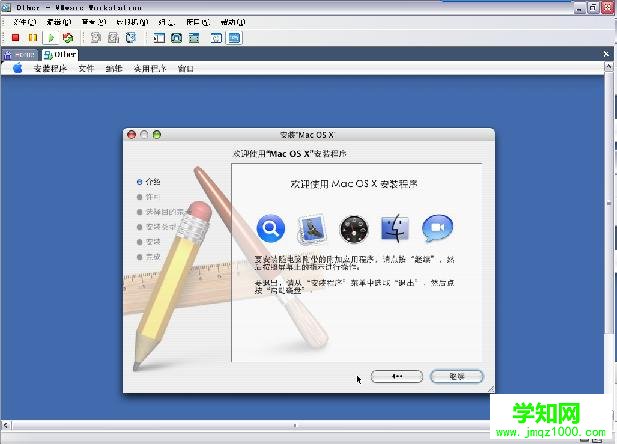Open the Mac 编辑 menu
The height and width of the screenshot is (444, 617).
114,68
